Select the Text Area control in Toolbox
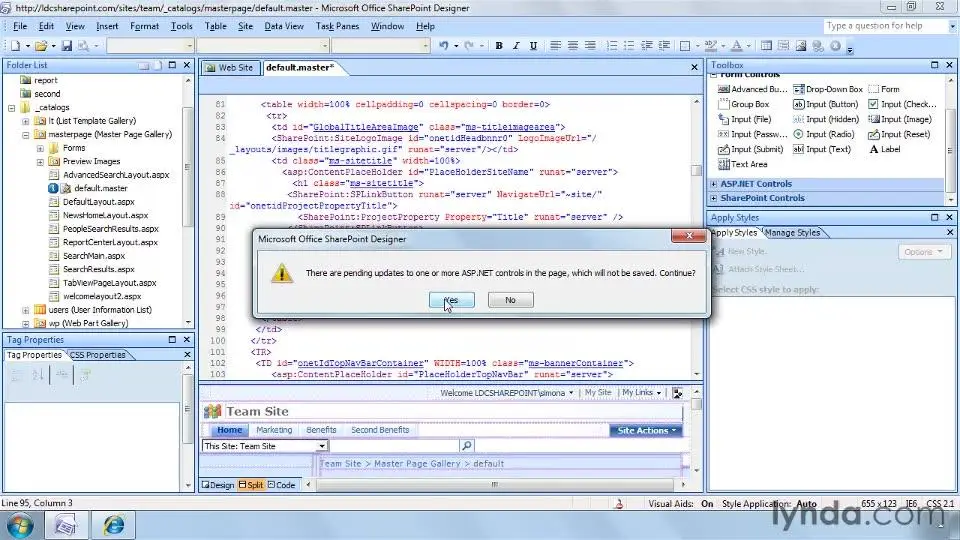The width and height of the screenshot is (960, 540). click(x=743, y=164)
